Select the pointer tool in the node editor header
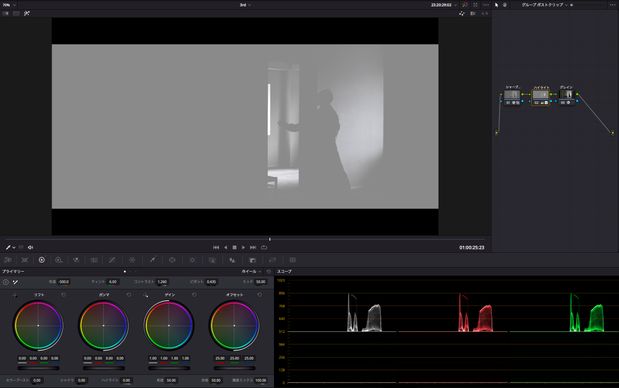619x388 pixels. coord(497,5)
